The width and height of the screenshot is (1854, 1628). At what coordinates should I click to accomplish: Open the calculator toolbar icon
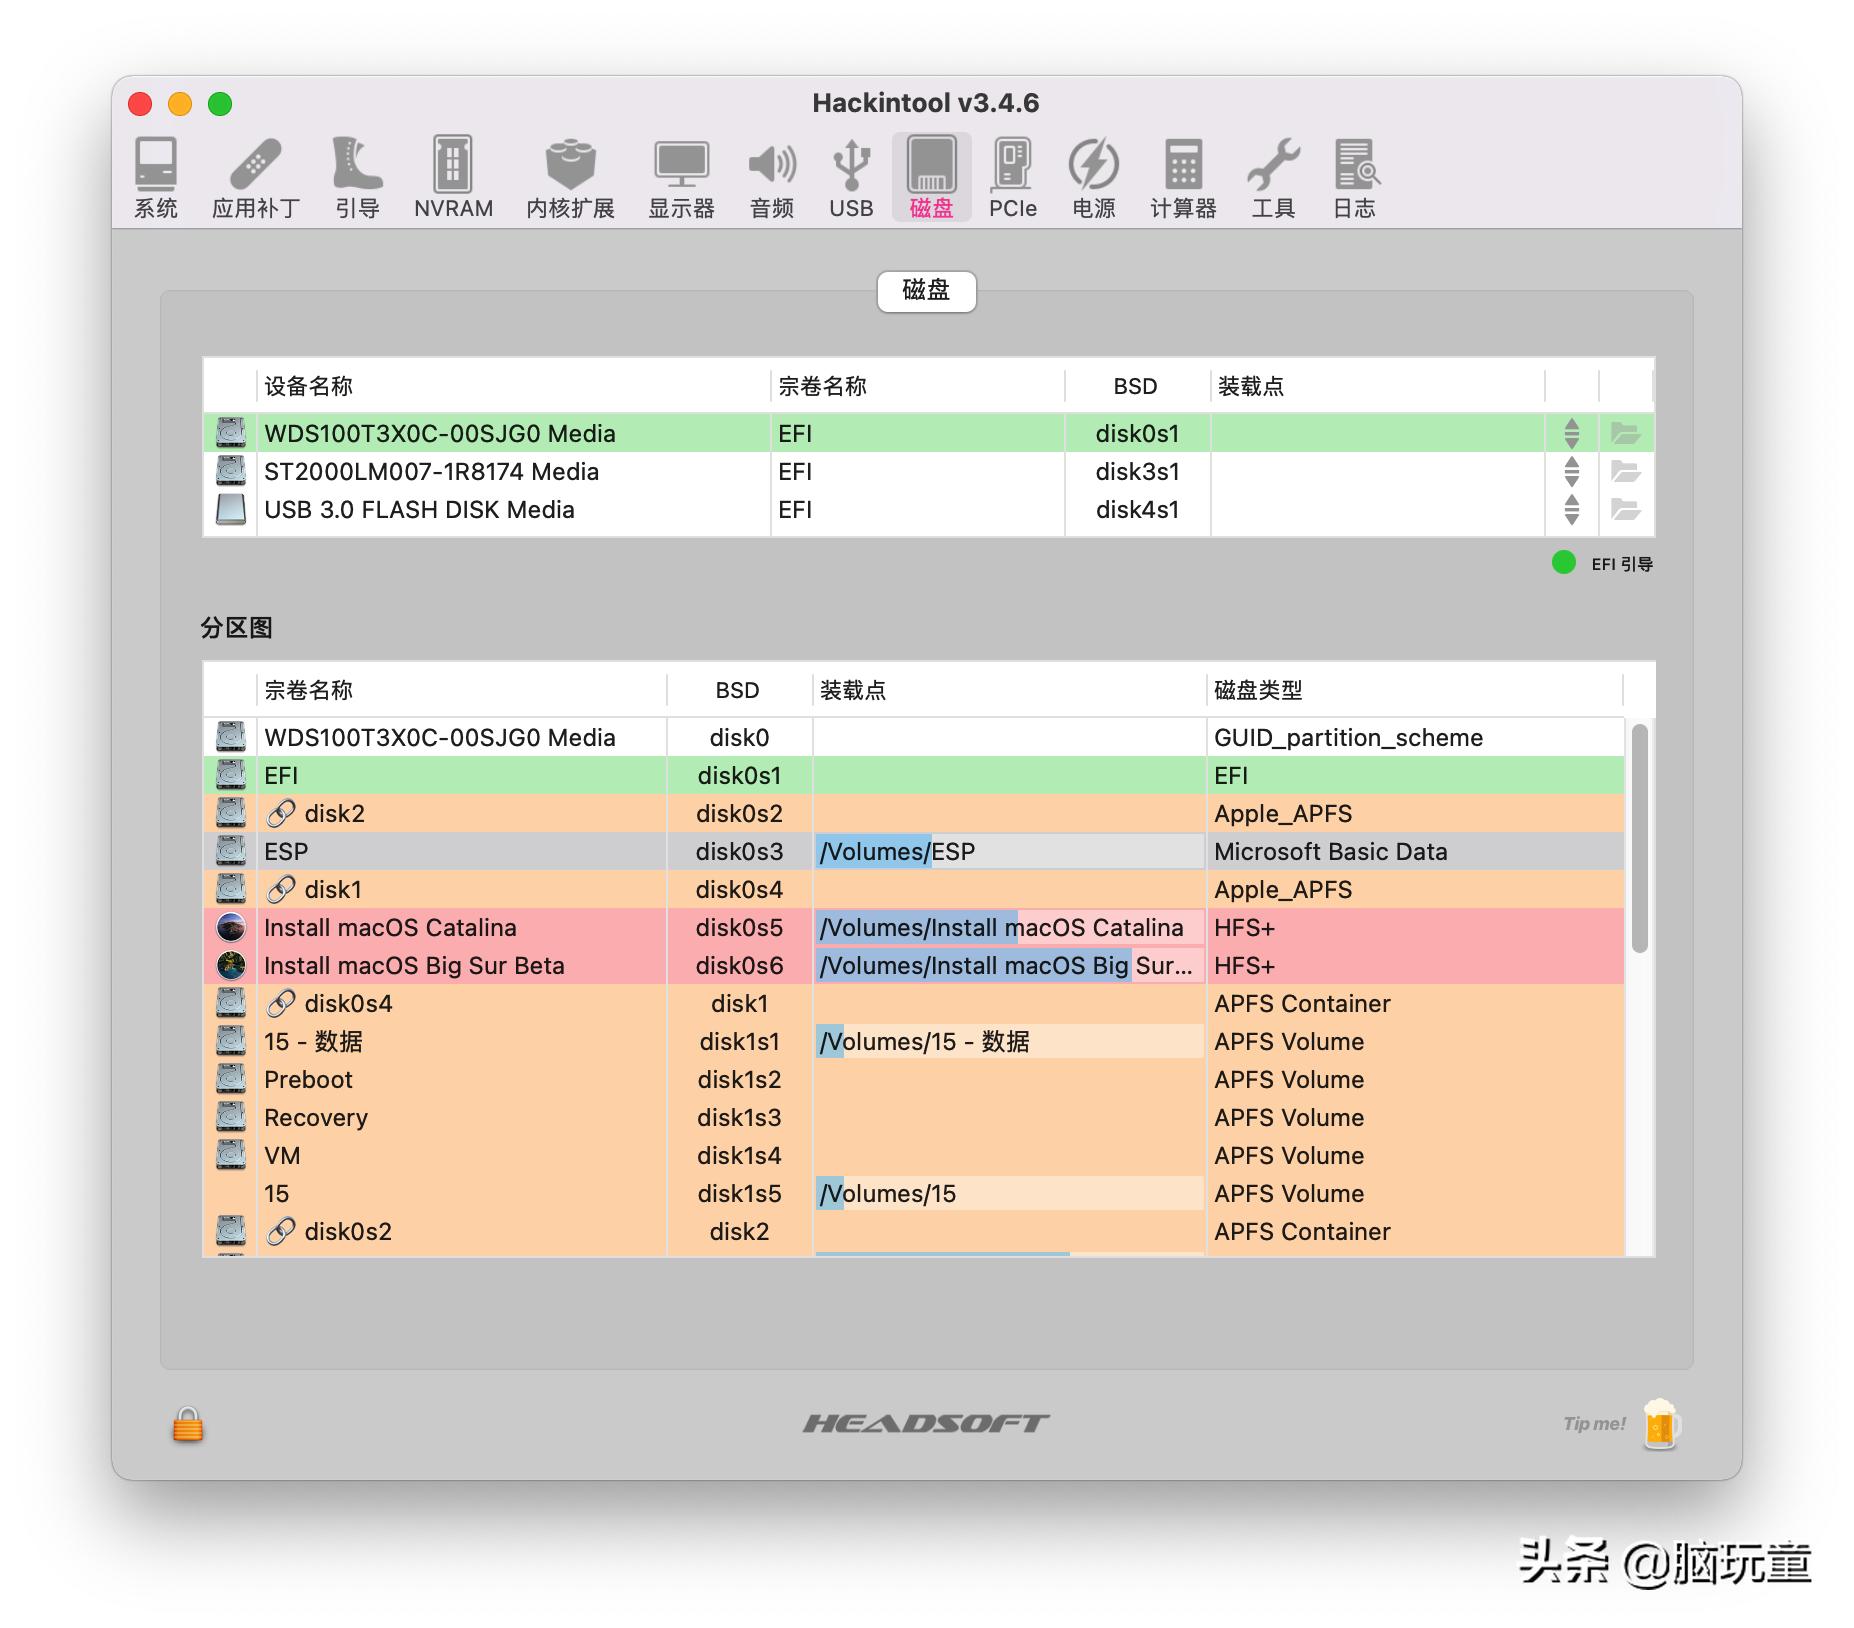pos(1182,177)
